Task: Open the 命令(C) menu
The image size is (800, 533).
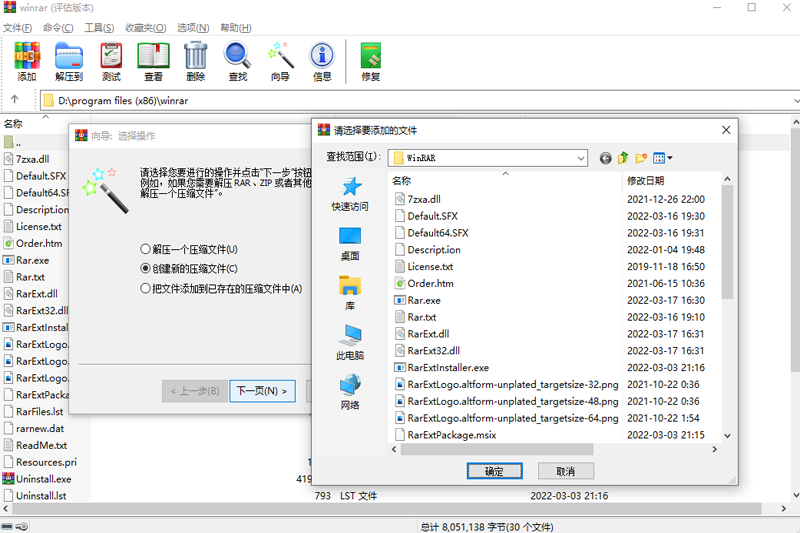Action: pyautogui.click(x=58, y=28)
